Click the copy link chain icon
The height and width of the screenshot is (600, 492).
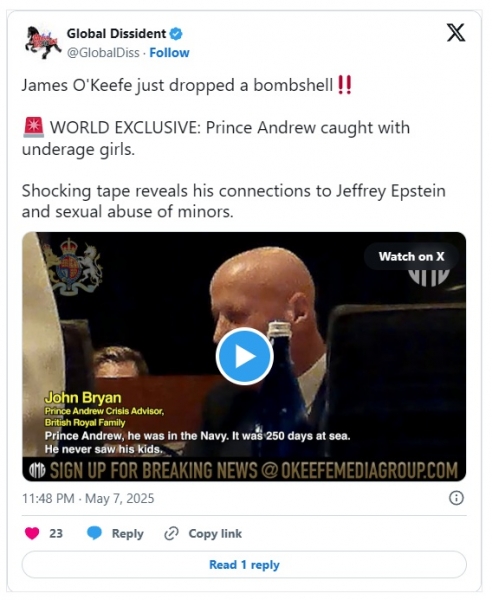coord(171,533)
